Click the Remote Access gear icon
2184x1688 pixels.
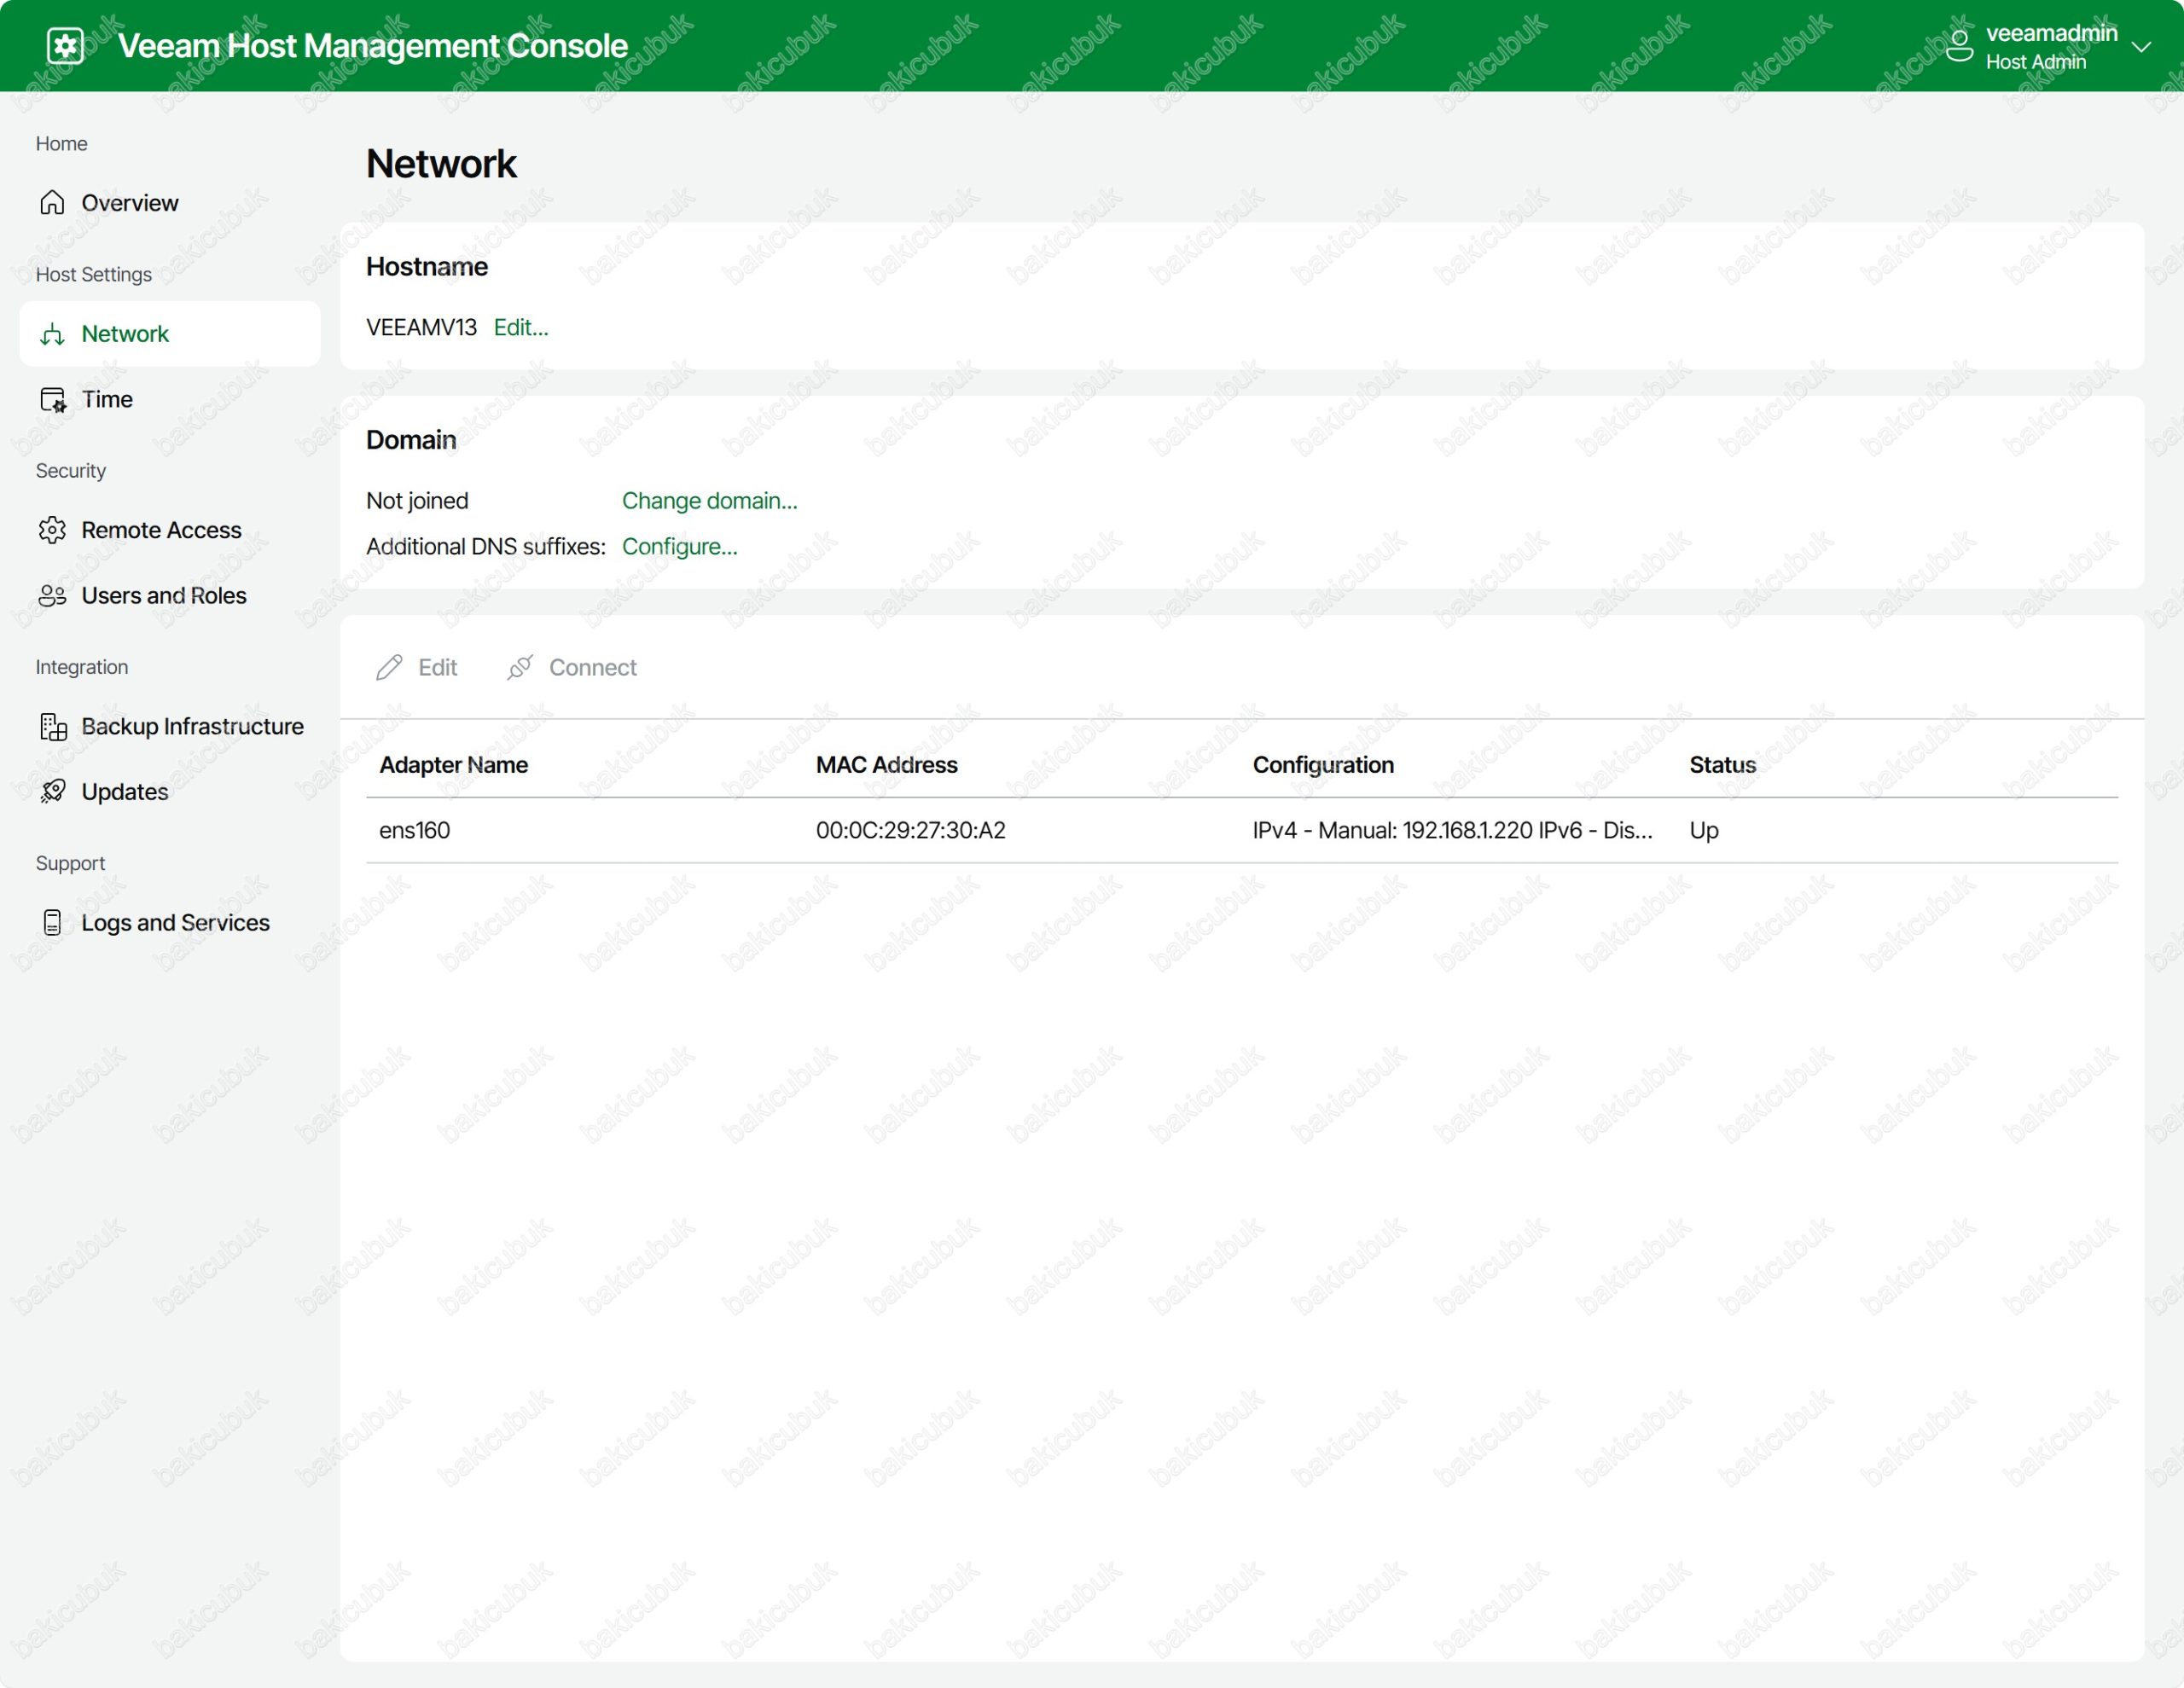[x=52, y=530]
